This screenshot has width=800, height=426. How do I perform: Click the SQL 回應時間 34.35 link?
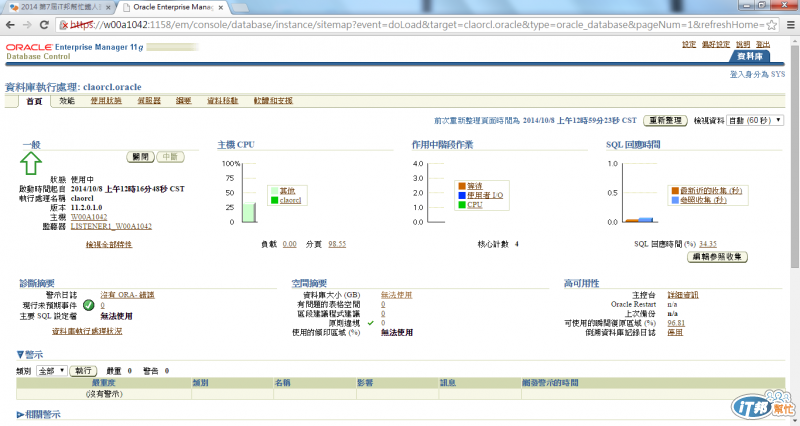pos(708,244)
